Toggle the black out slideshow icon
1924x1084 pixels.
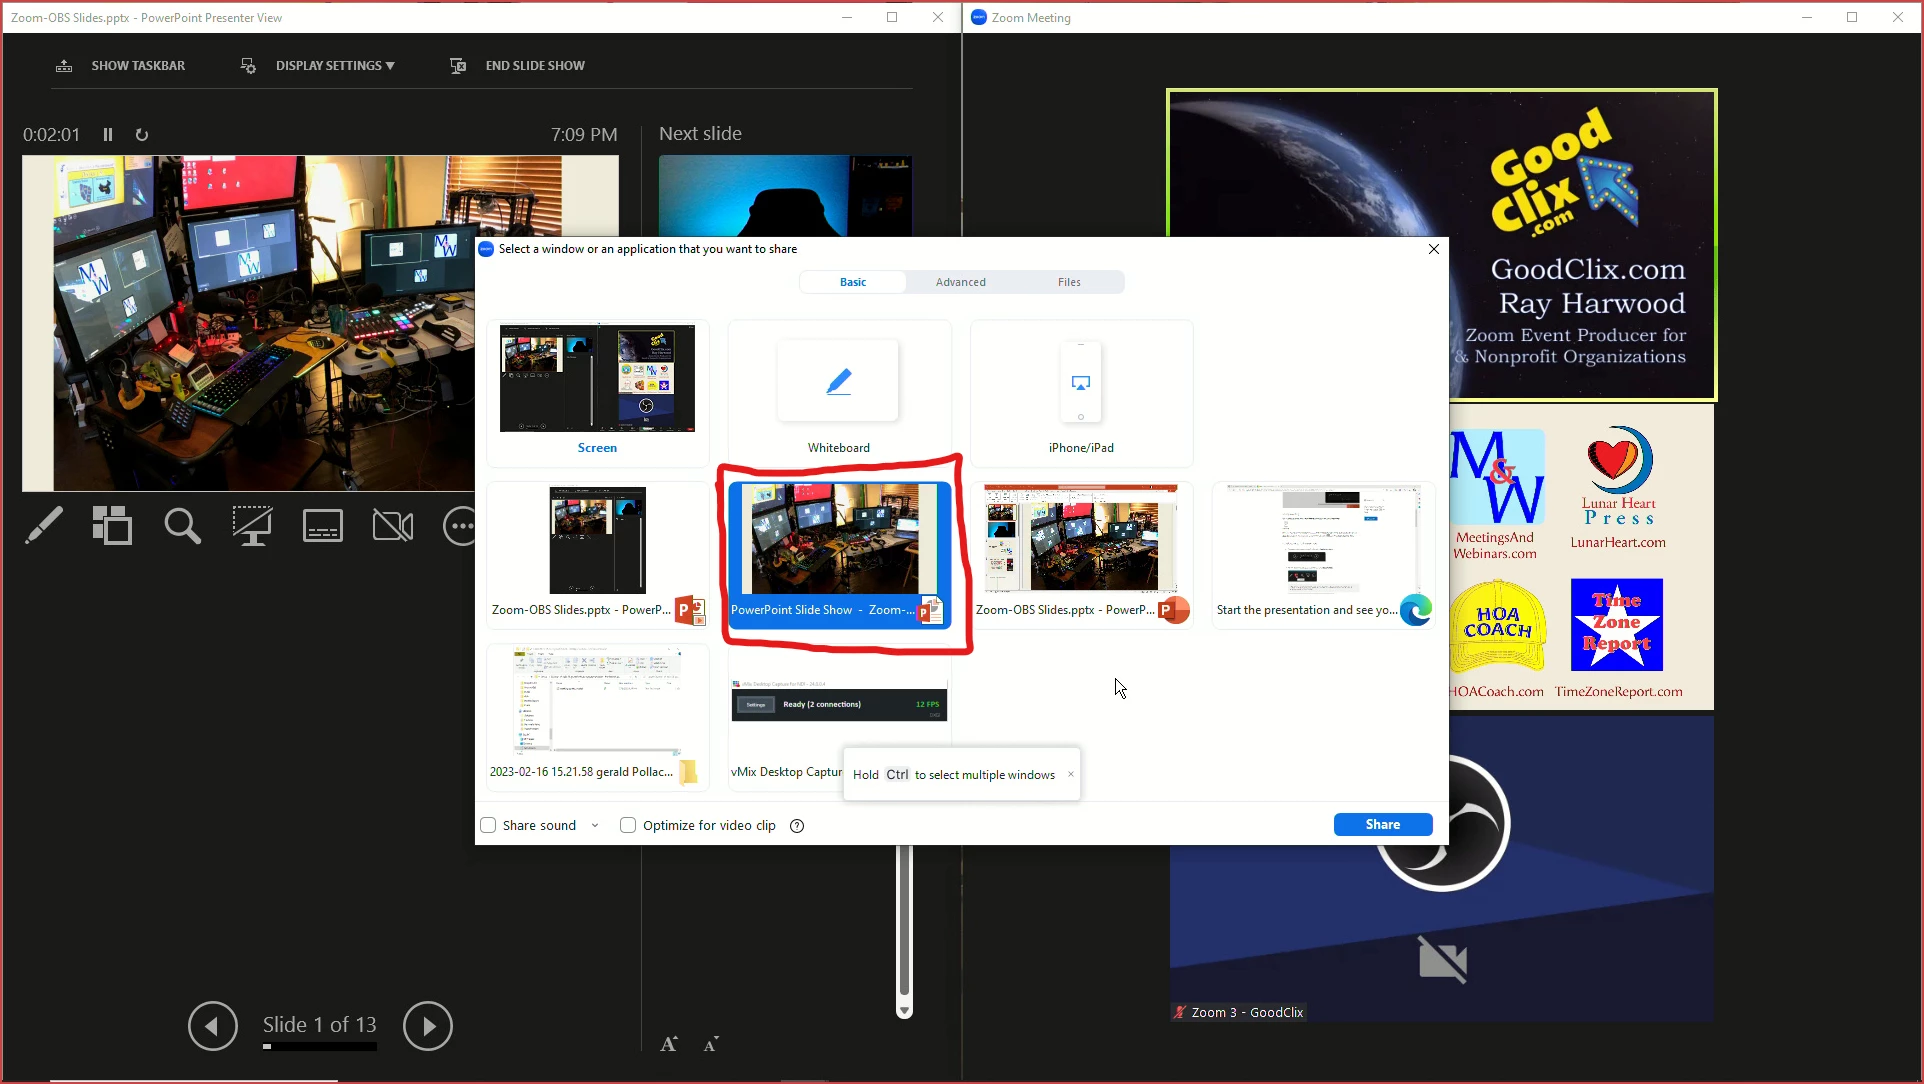(252, 525)
